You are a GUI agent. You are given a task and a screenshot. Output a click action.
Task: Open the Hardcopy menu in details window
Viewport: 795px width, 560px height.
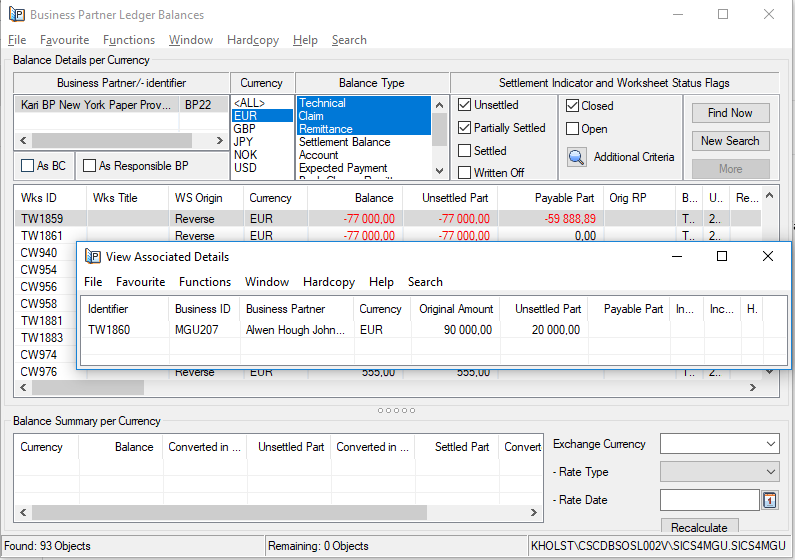point(328,282)
